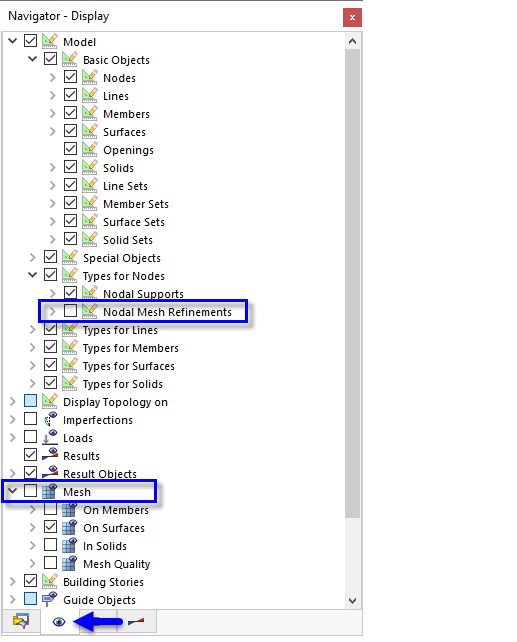Click the icon beside Openings

[90, 149]
